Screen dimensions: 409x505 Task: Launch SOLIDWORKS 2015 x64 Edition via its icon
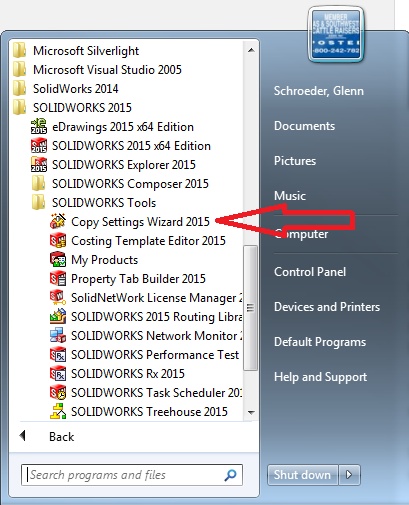point(39,145)
